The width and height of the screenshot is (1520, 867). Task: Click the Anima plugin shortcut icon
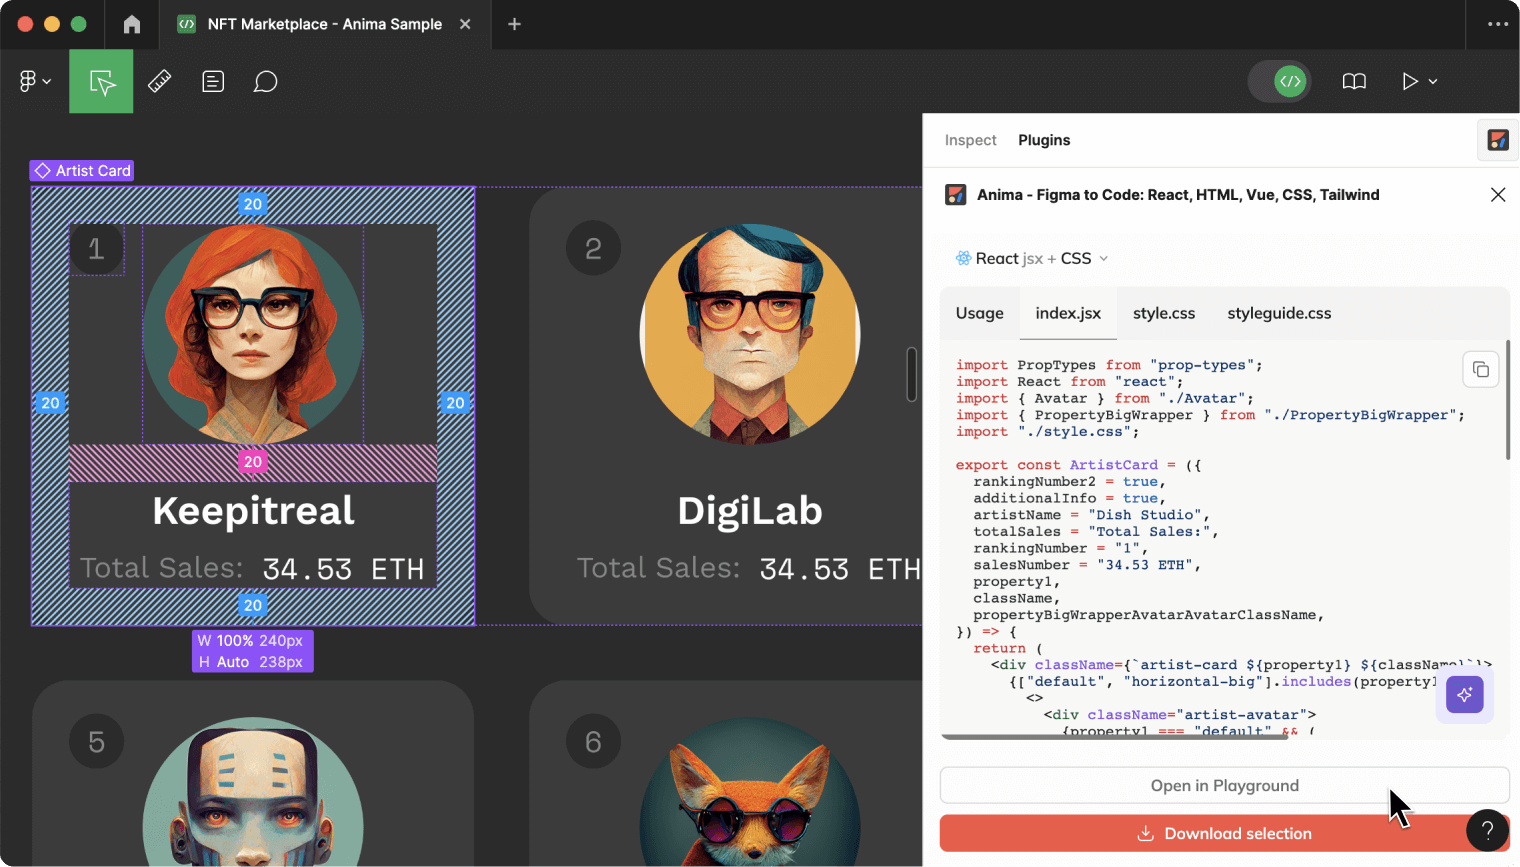(1497, 140)
